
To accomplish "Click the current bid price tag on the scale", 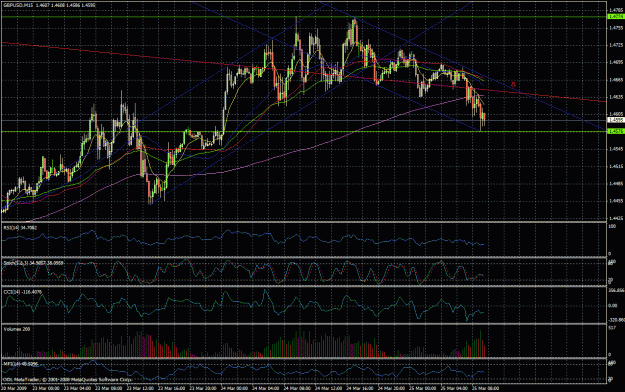I will tap(616, 120).
